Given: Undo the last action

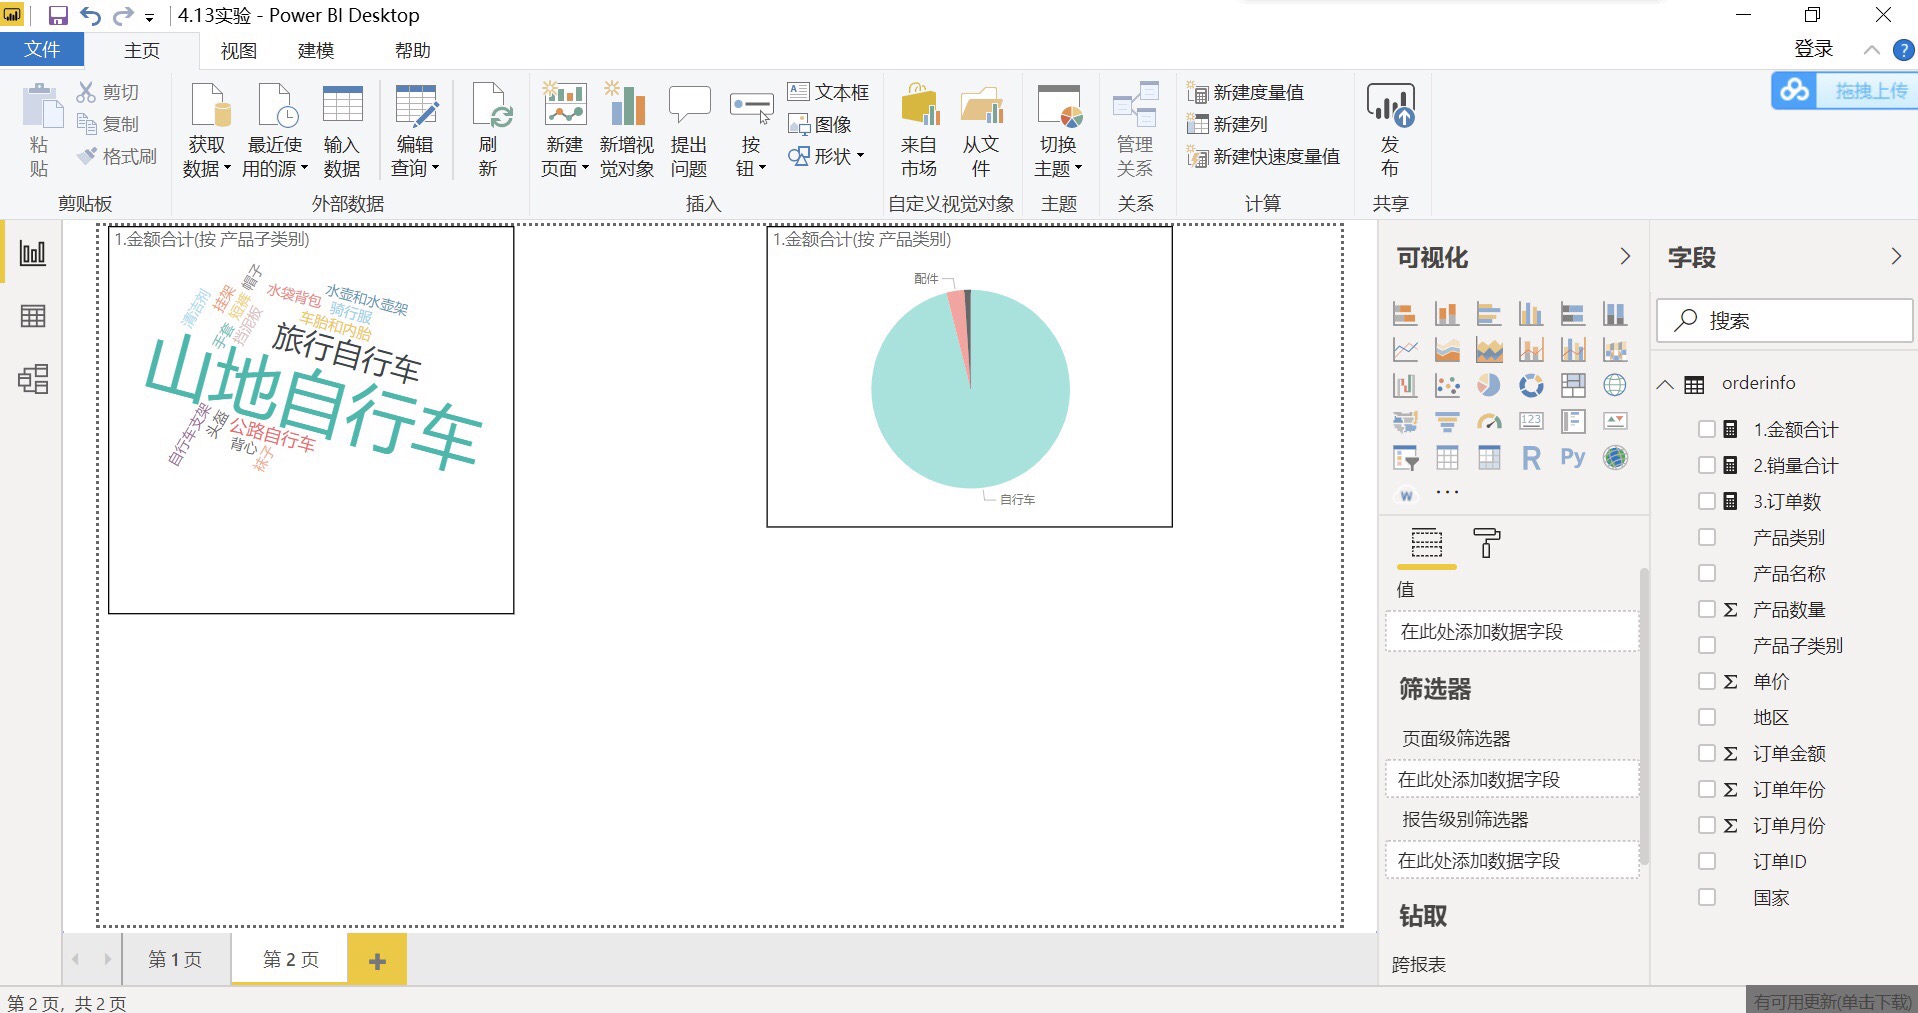Looking at the screenshot, I should [91, 15].
